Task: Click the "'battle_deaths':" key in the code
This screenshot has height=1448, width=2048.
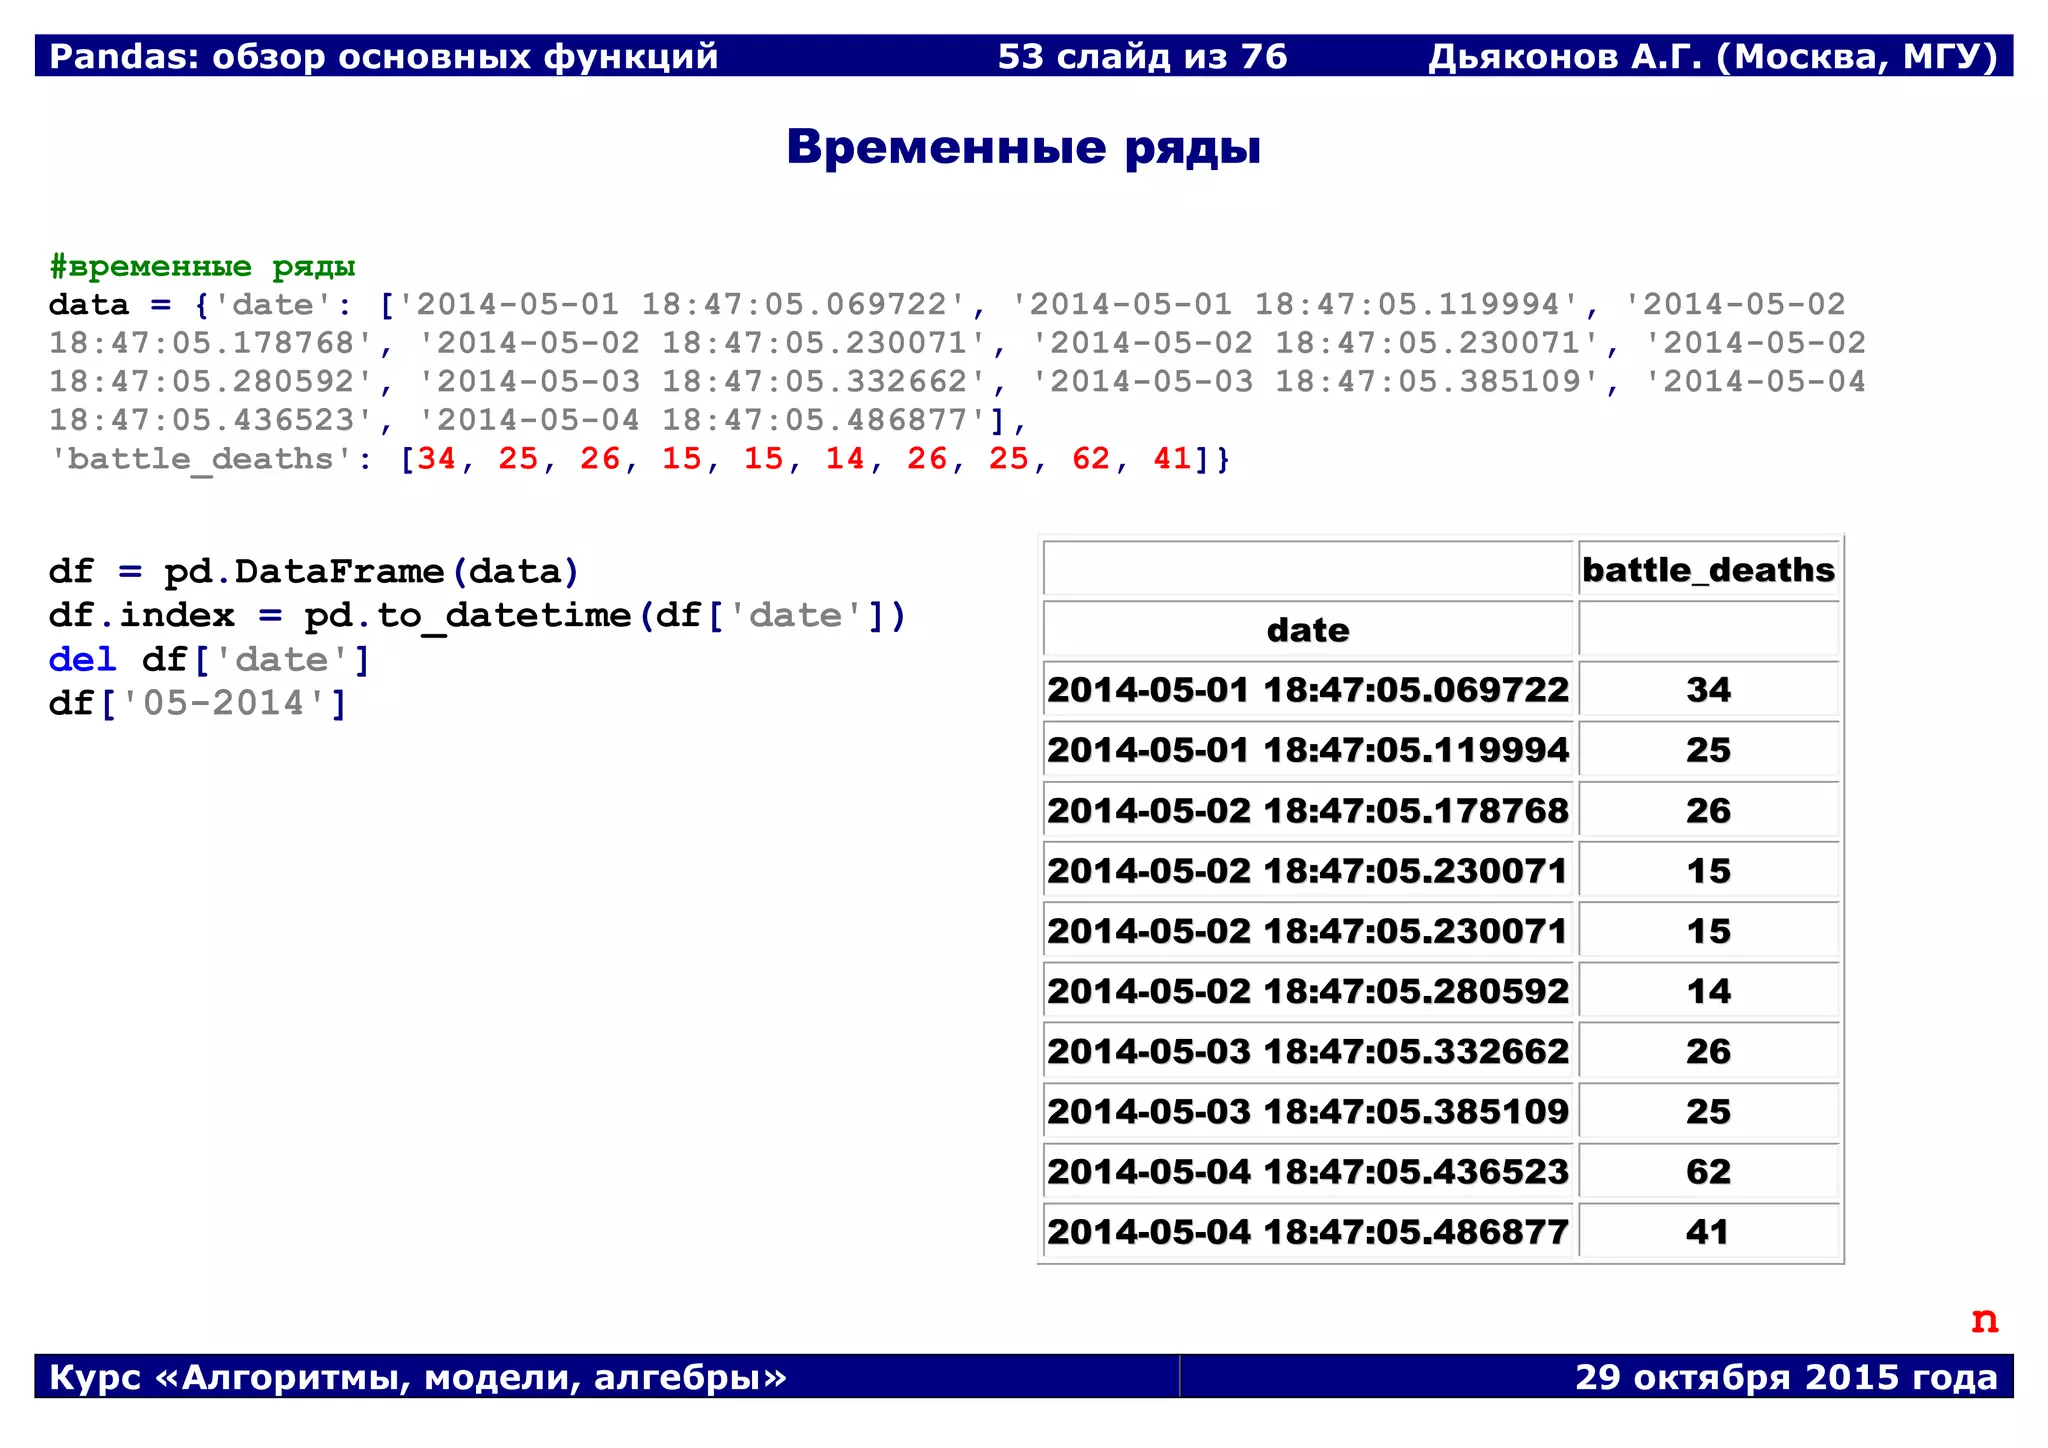Action: pyautogui.click(x=211, y=459)
